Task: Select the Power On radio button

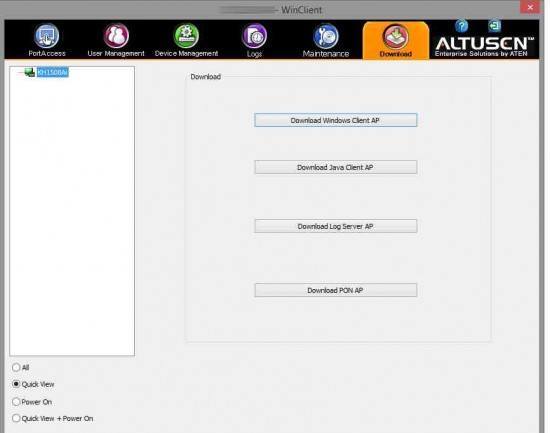Action: (16, 401)
